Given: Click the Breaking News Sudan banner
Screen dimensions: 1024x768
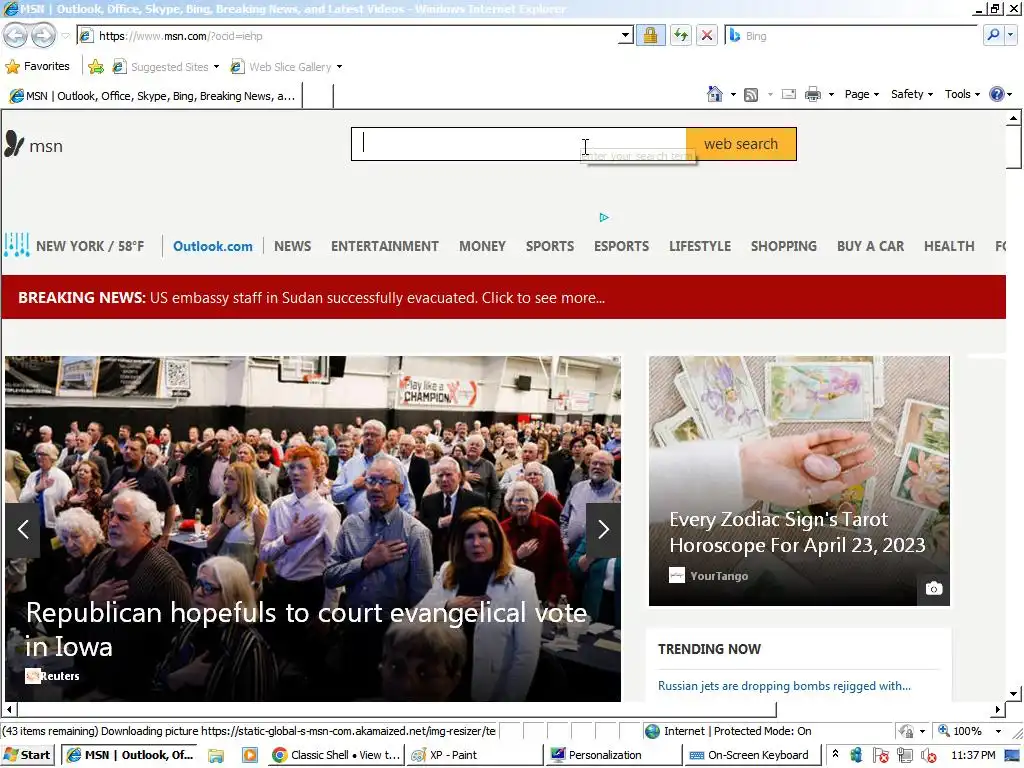Looking at the screenshot, I should [x=503, y=297].
